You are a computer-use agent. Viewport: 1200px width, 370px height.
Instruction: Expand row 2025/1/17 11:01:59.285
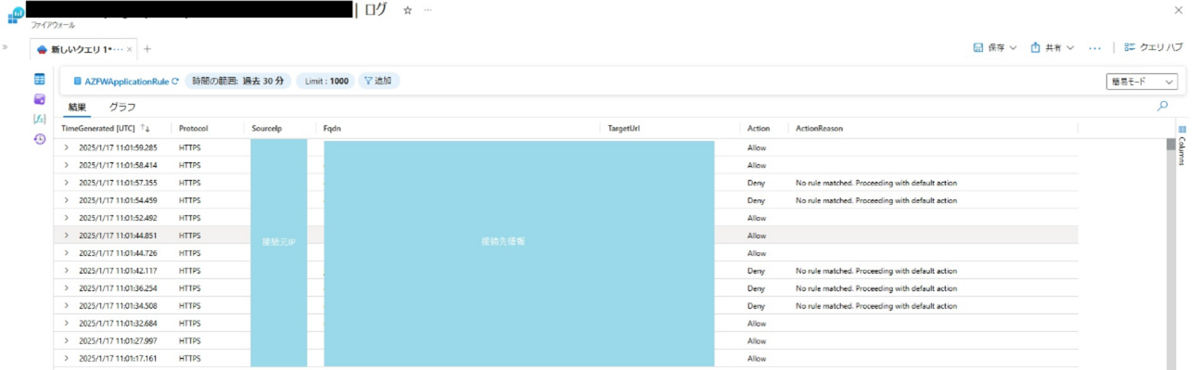tap(67, 147)
